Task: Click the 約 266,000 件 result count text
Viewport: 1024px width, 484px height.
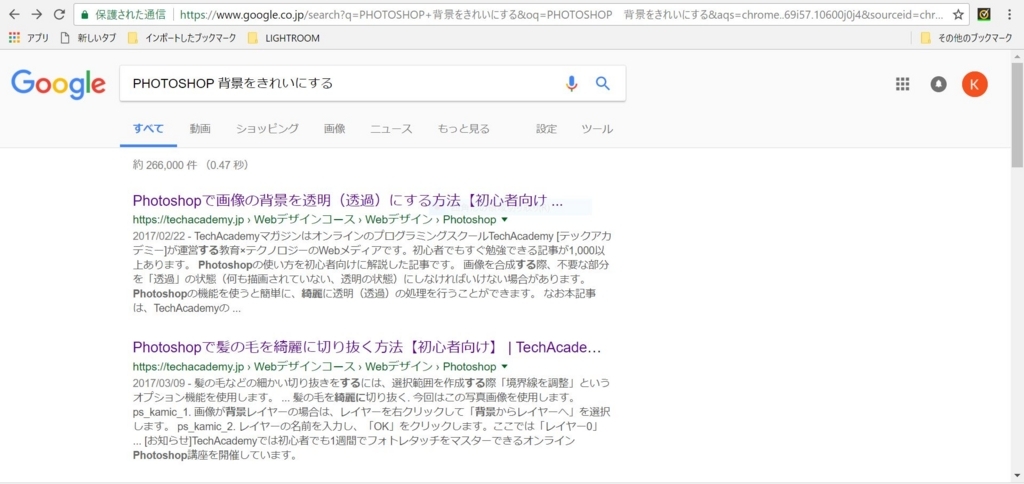Action: tap(165, 165)
